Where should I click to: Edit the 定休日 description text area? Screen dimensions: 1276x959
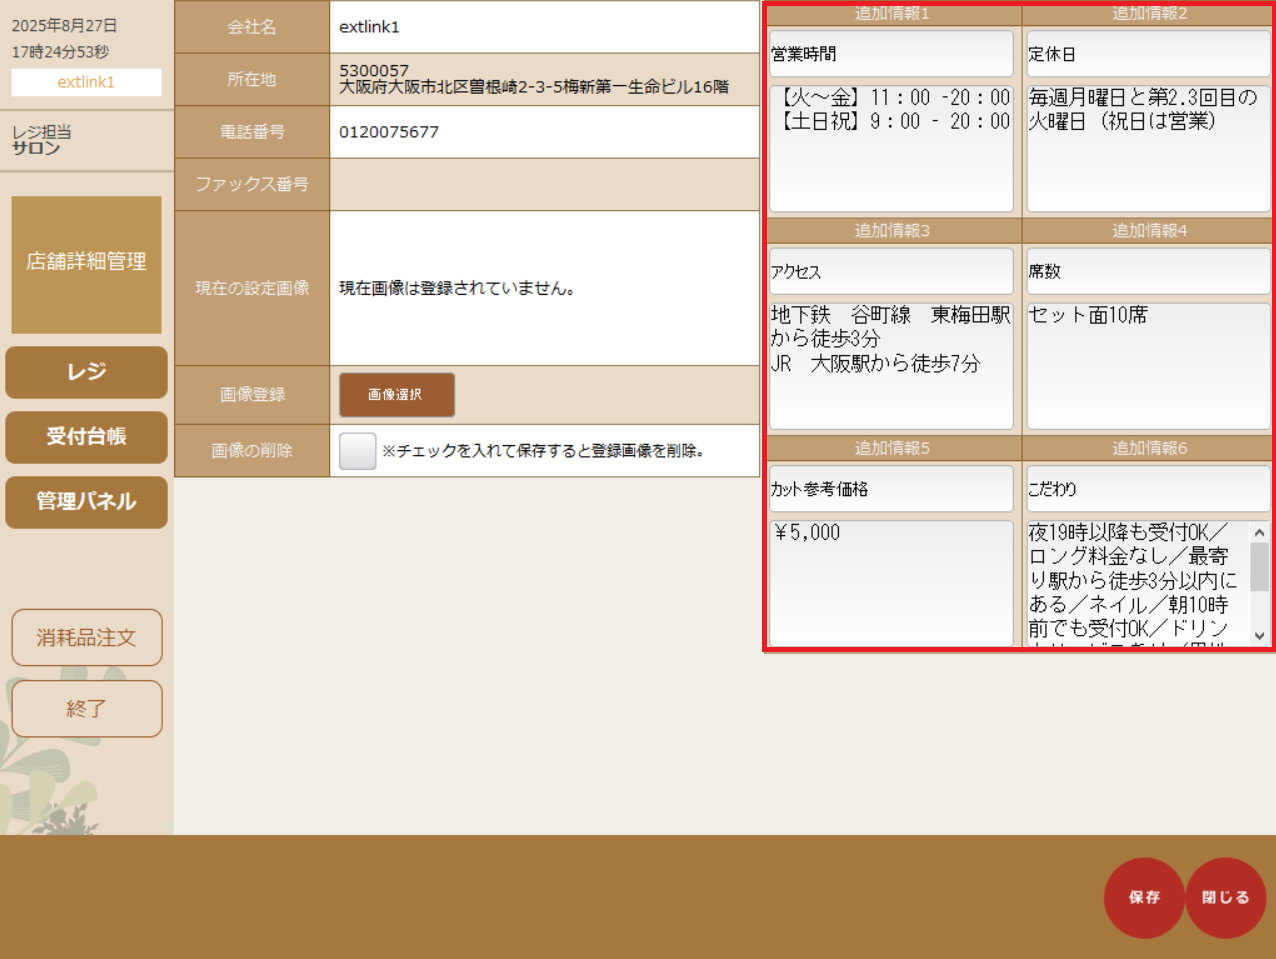coord(1147,148)
